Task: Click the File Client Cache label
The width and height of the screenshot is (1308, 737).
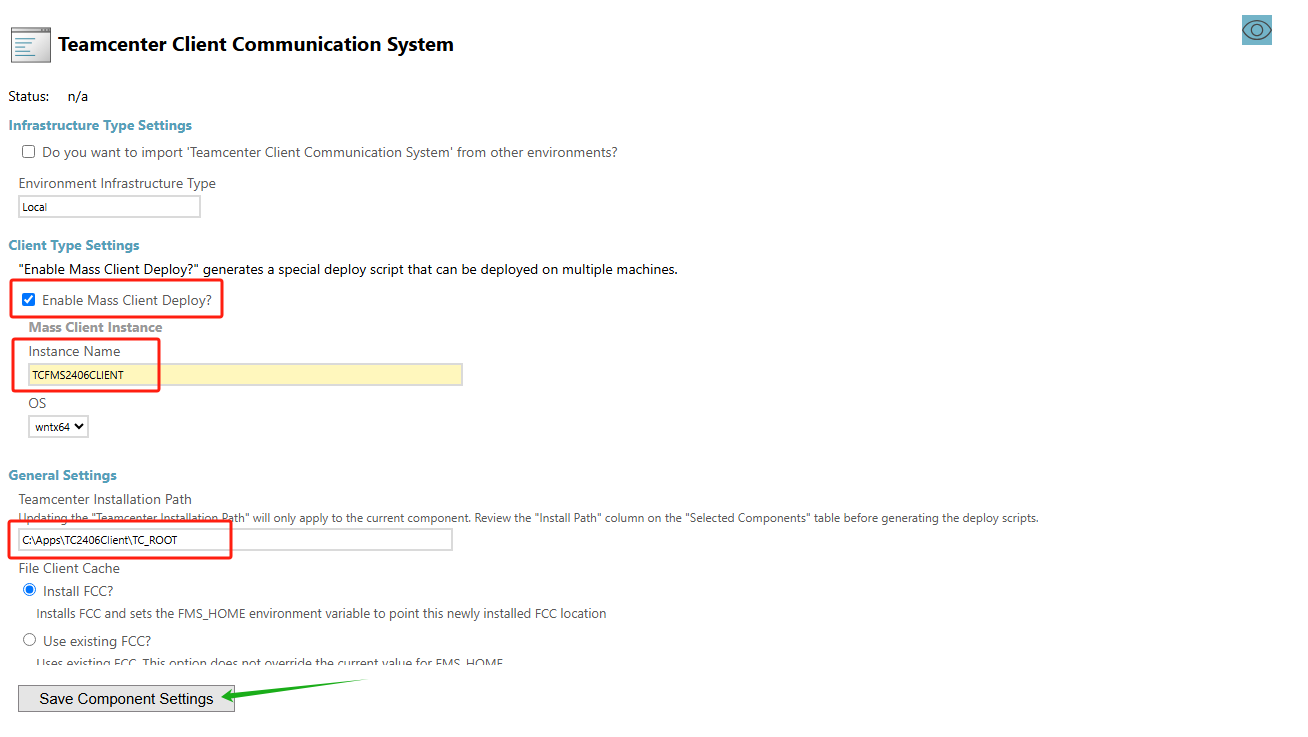Action: (69, 569)
